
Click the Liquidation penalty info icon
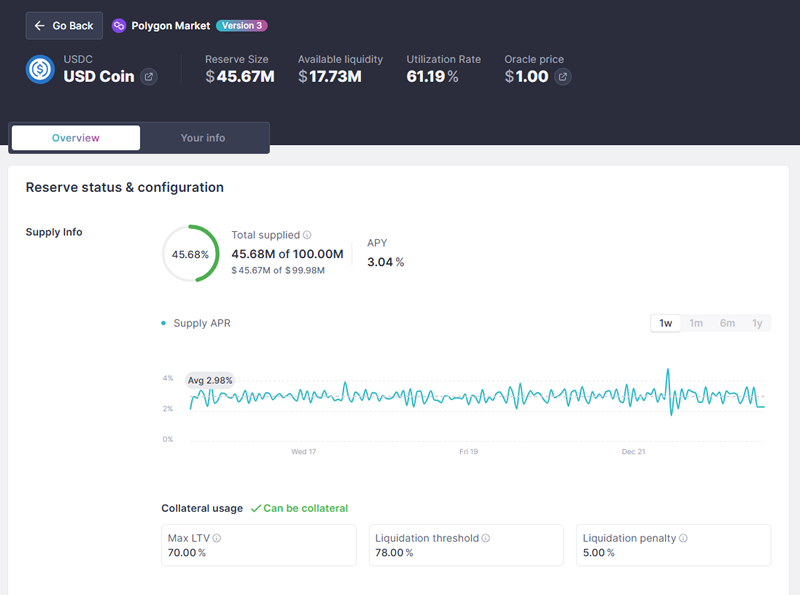pos(684,538)
